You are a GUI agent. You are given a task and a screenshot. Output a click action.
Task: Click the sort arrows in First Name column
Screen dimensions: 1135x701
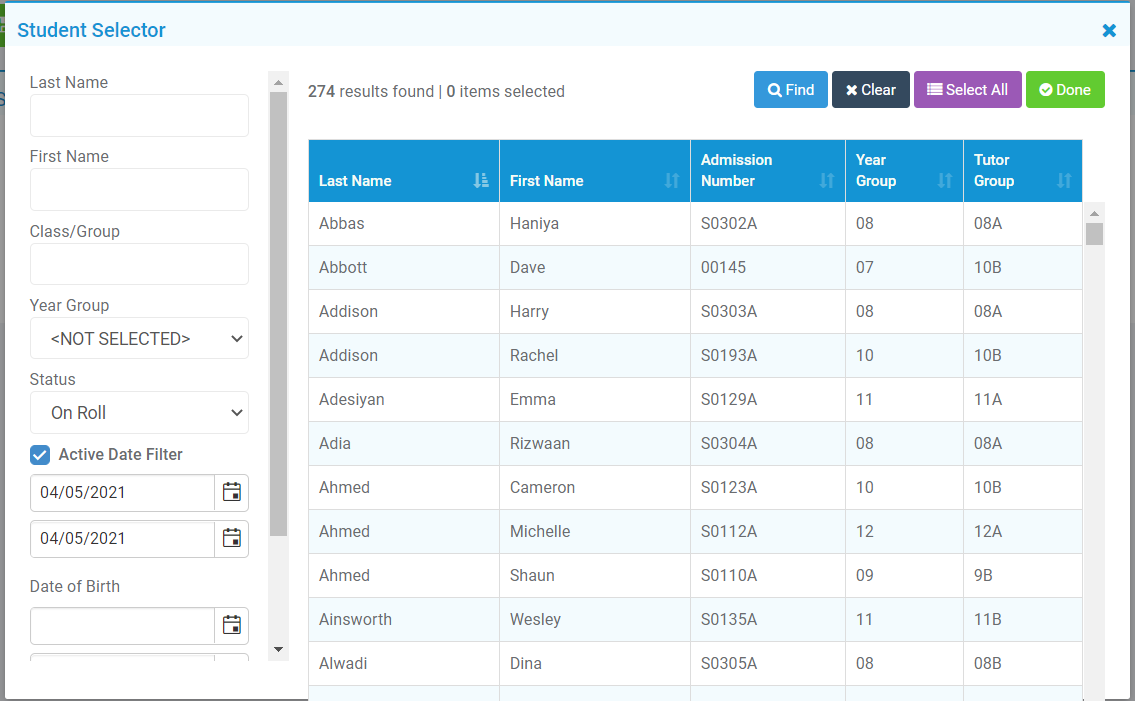click(671, 181)
